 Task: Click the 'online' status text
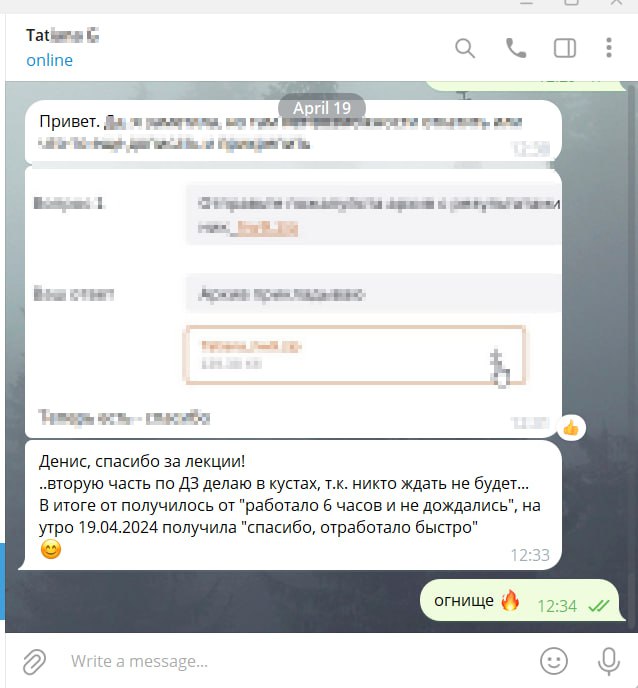pos(50,60)
